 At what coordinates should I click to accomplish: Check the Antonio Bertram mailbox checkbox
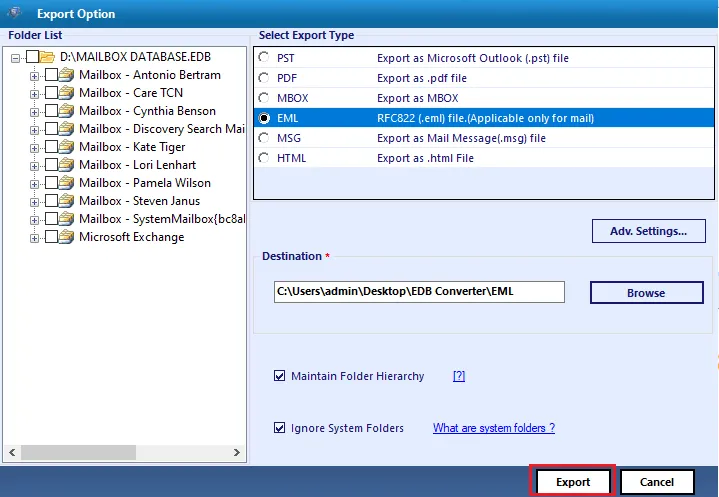[x=51, y=75]
